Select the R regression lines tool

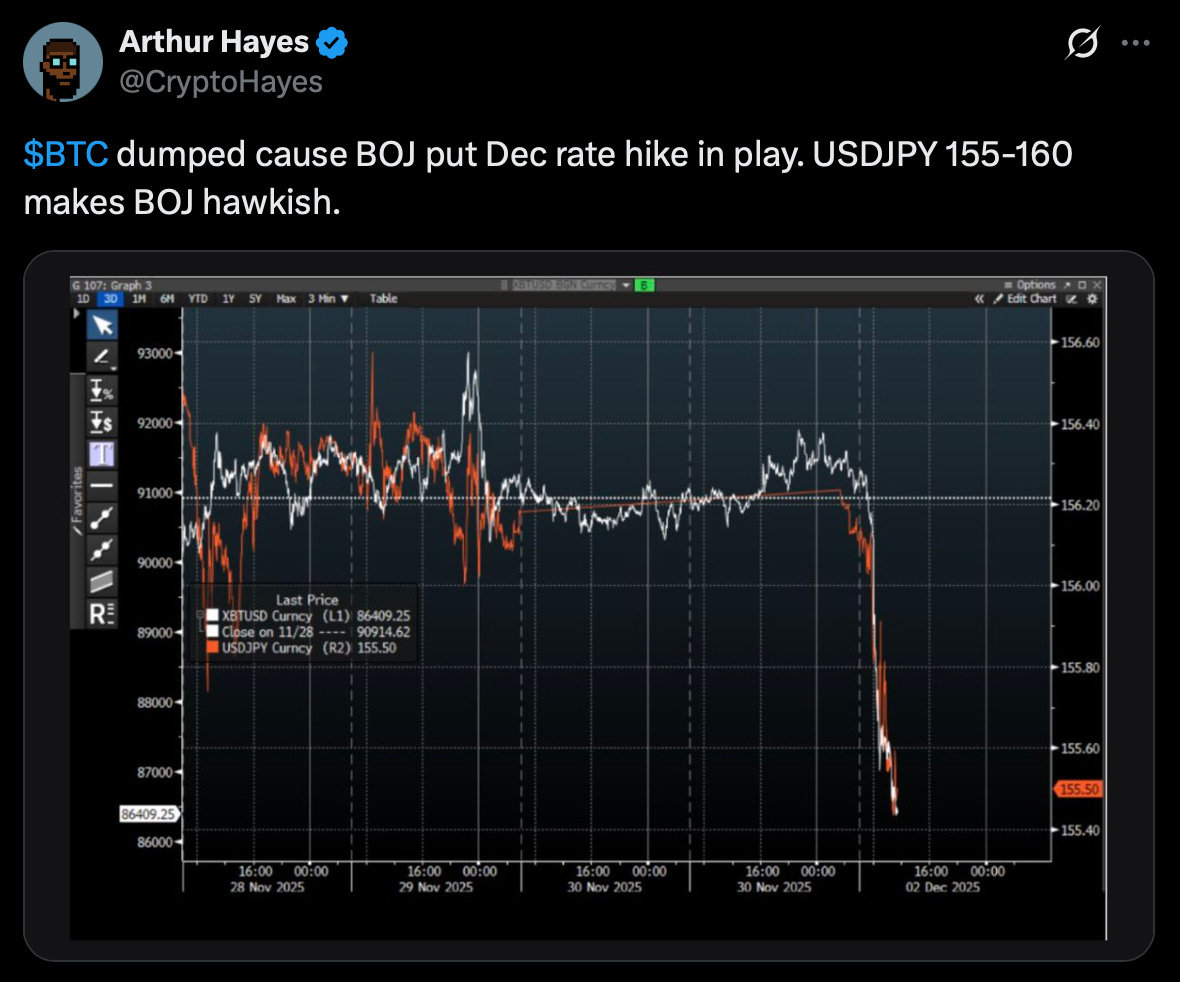point(102,613)
